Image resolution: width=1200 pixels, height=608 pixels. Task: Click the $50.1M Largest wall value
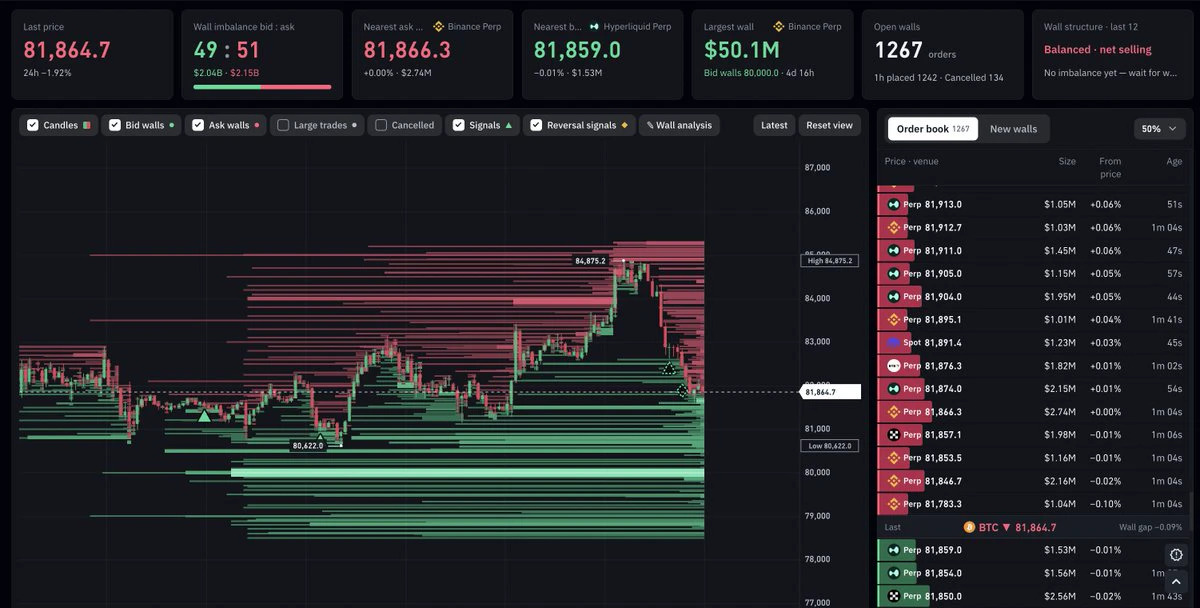[744, 50]
